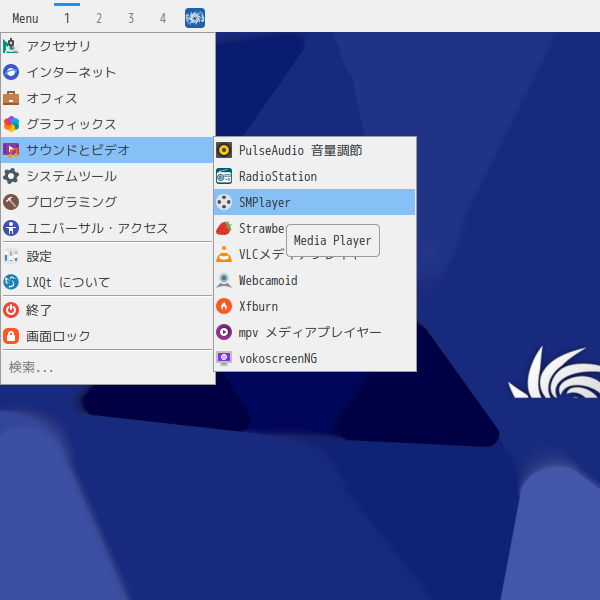This screenshot has height=600, width=600.
Task: Switch to workspace 1
Action: point(67,18)
